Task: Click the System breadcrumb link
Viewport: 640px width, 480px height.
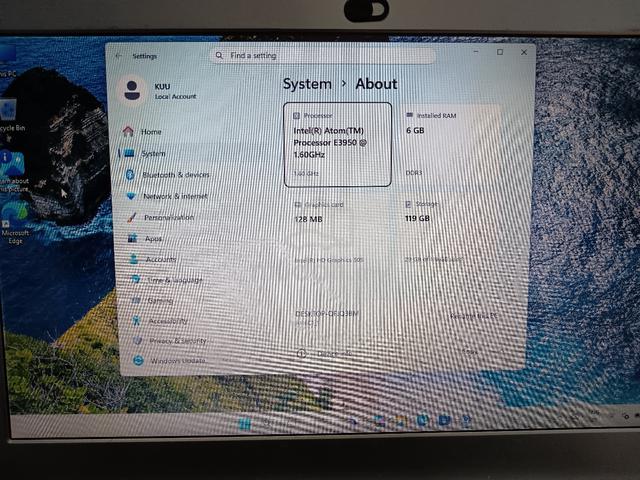Action: [x=307, y=84]
